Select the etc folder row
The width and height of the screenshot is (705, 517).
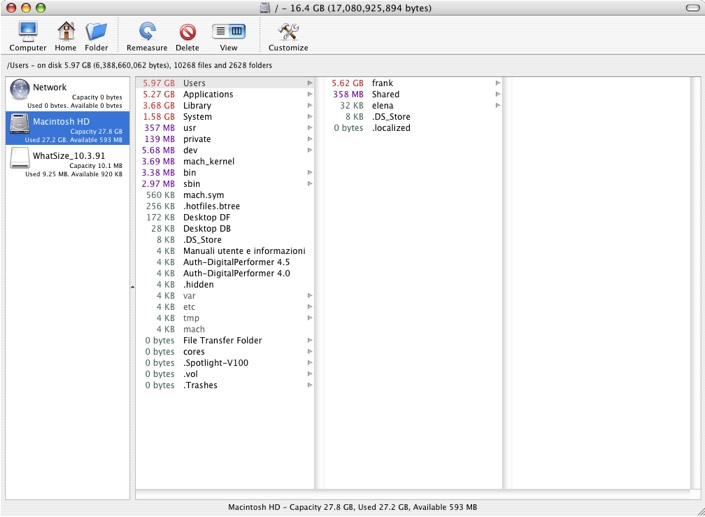(225, 307)
